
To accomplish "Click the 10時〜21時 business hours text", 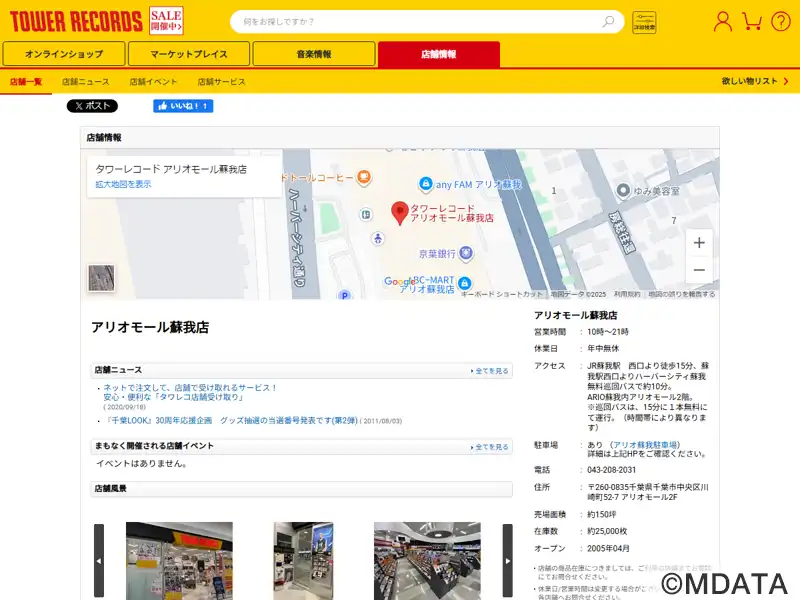I will [x=608, y=332].
